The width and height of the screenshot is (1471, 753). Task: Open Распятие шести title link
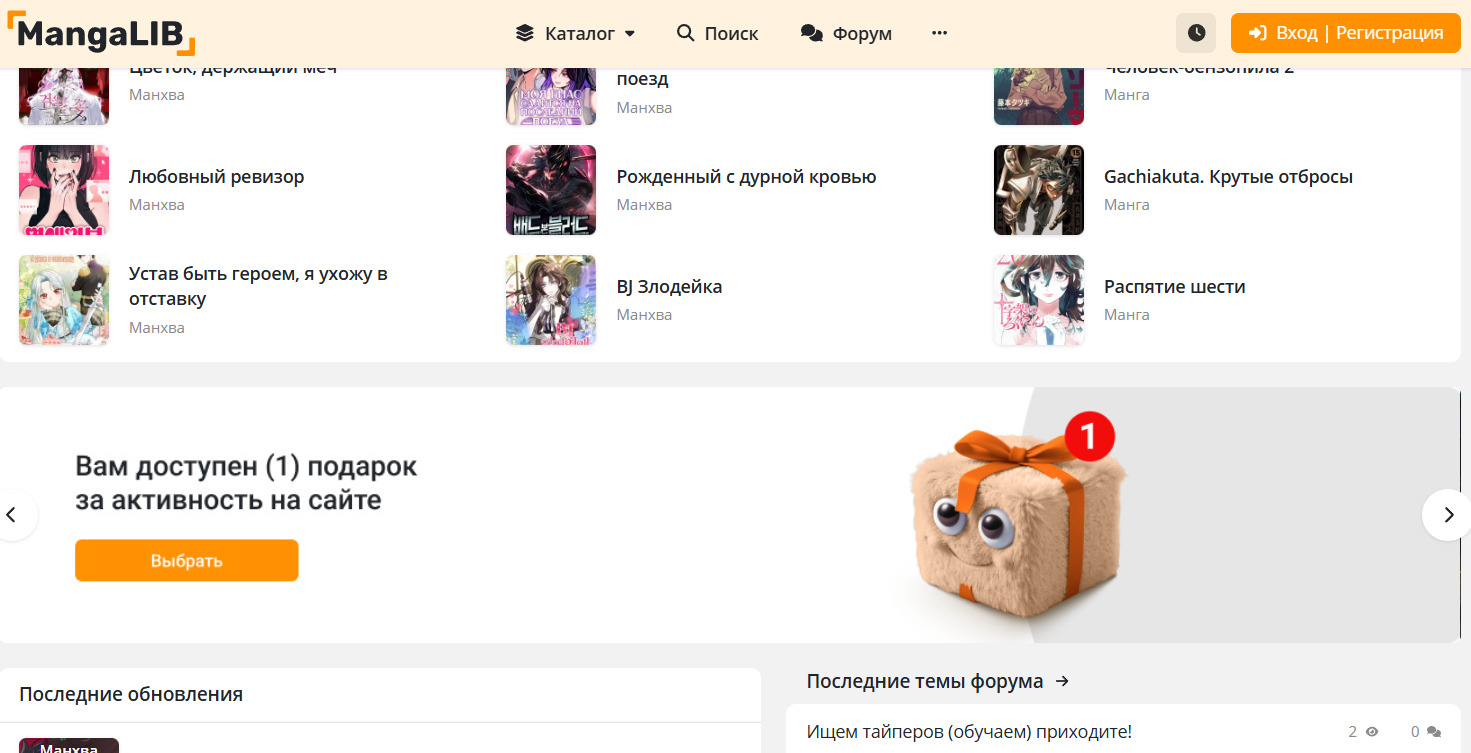1174,287
